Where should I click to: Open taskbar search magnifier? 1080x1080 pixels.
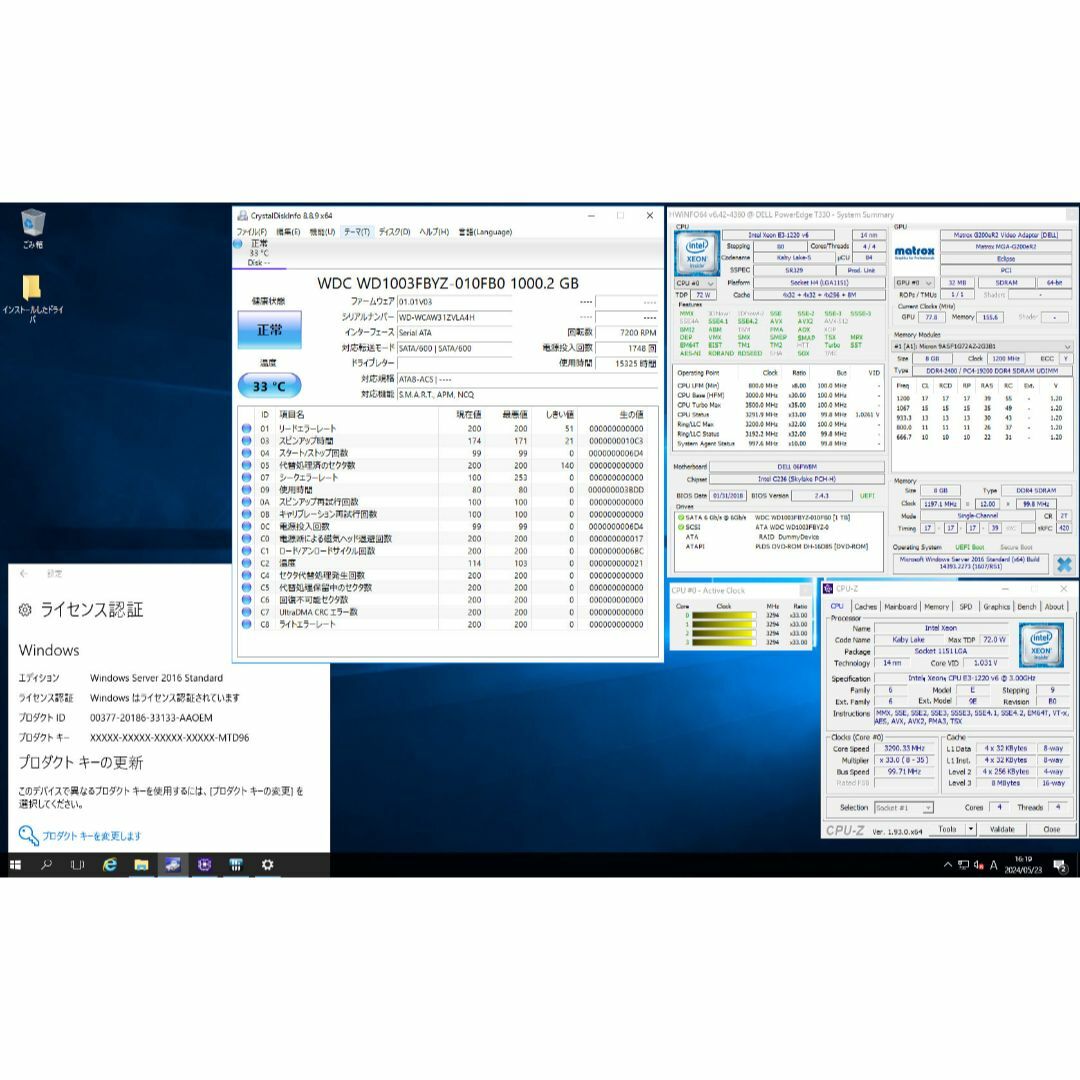click(x=46, y=864)
